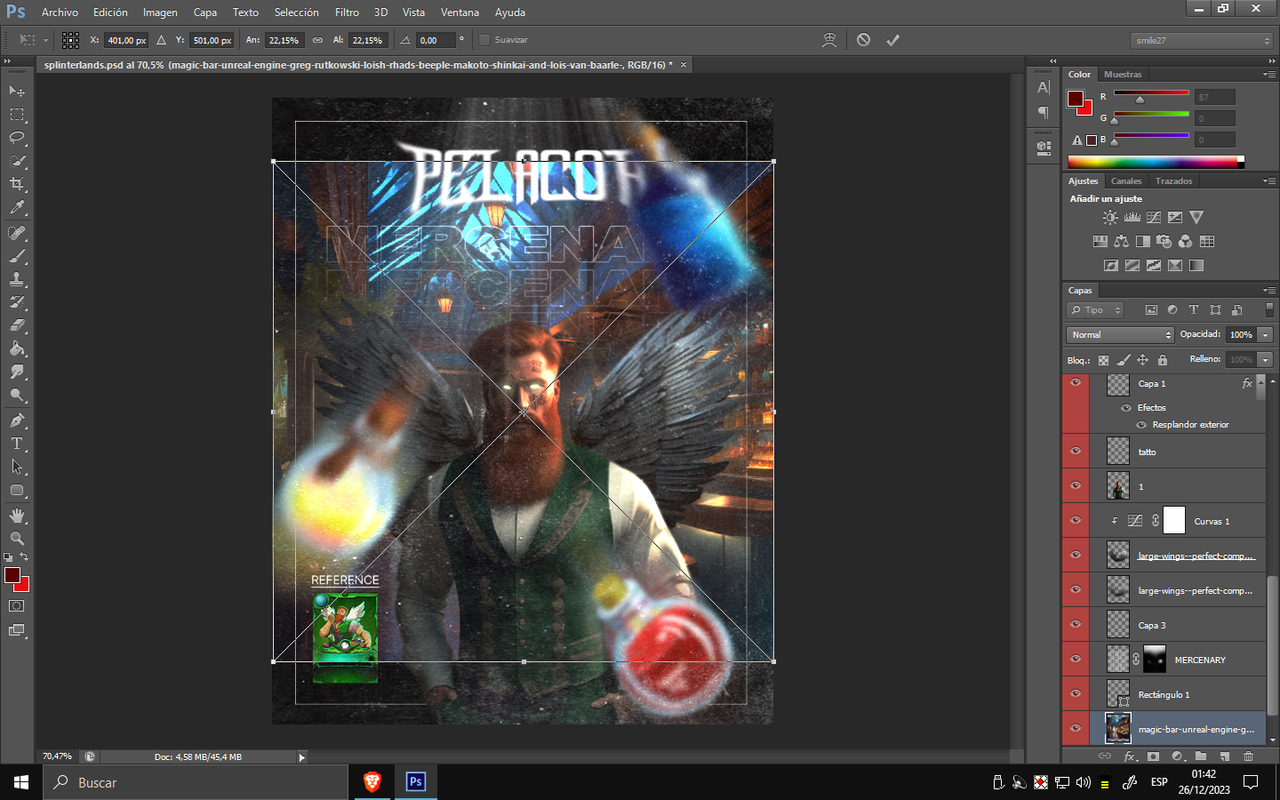This screenshot has height=800, width=1280.
Task: Open the Capas panel flyout menu
Action: point(1268,290)
